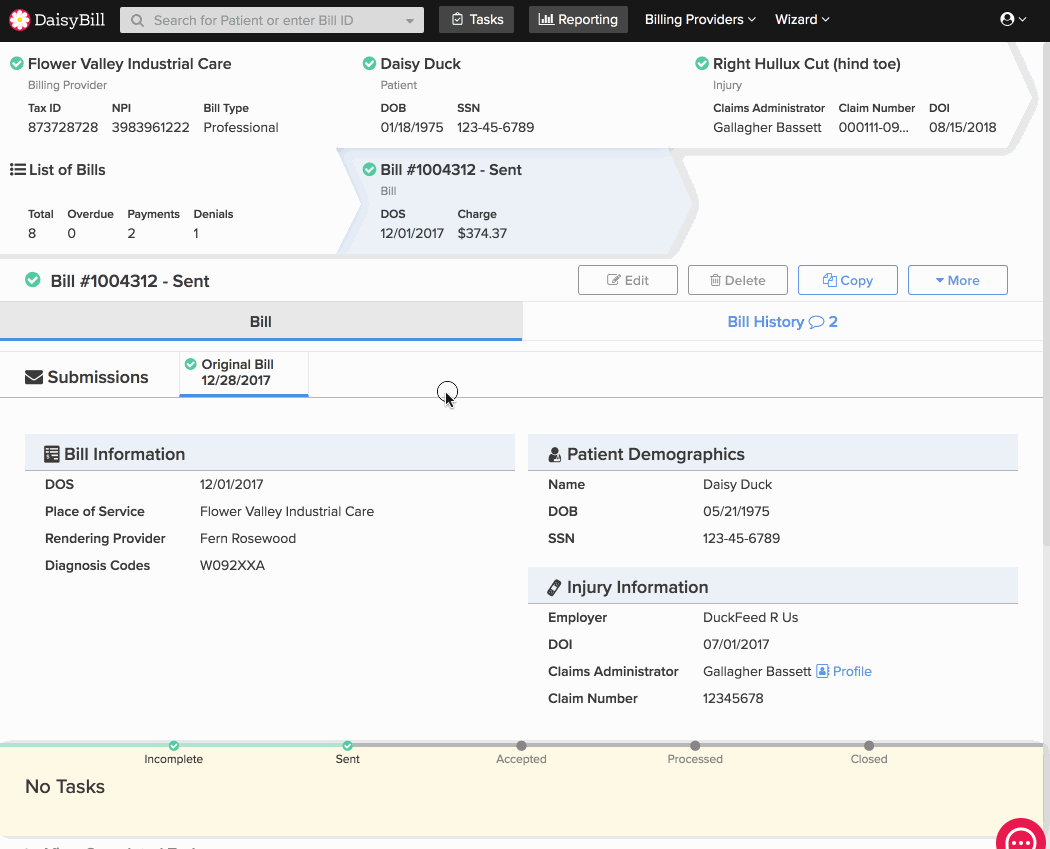Click the Edit bill button
Viewport: 1050px width, 849px height.
(x=627, y=280)
